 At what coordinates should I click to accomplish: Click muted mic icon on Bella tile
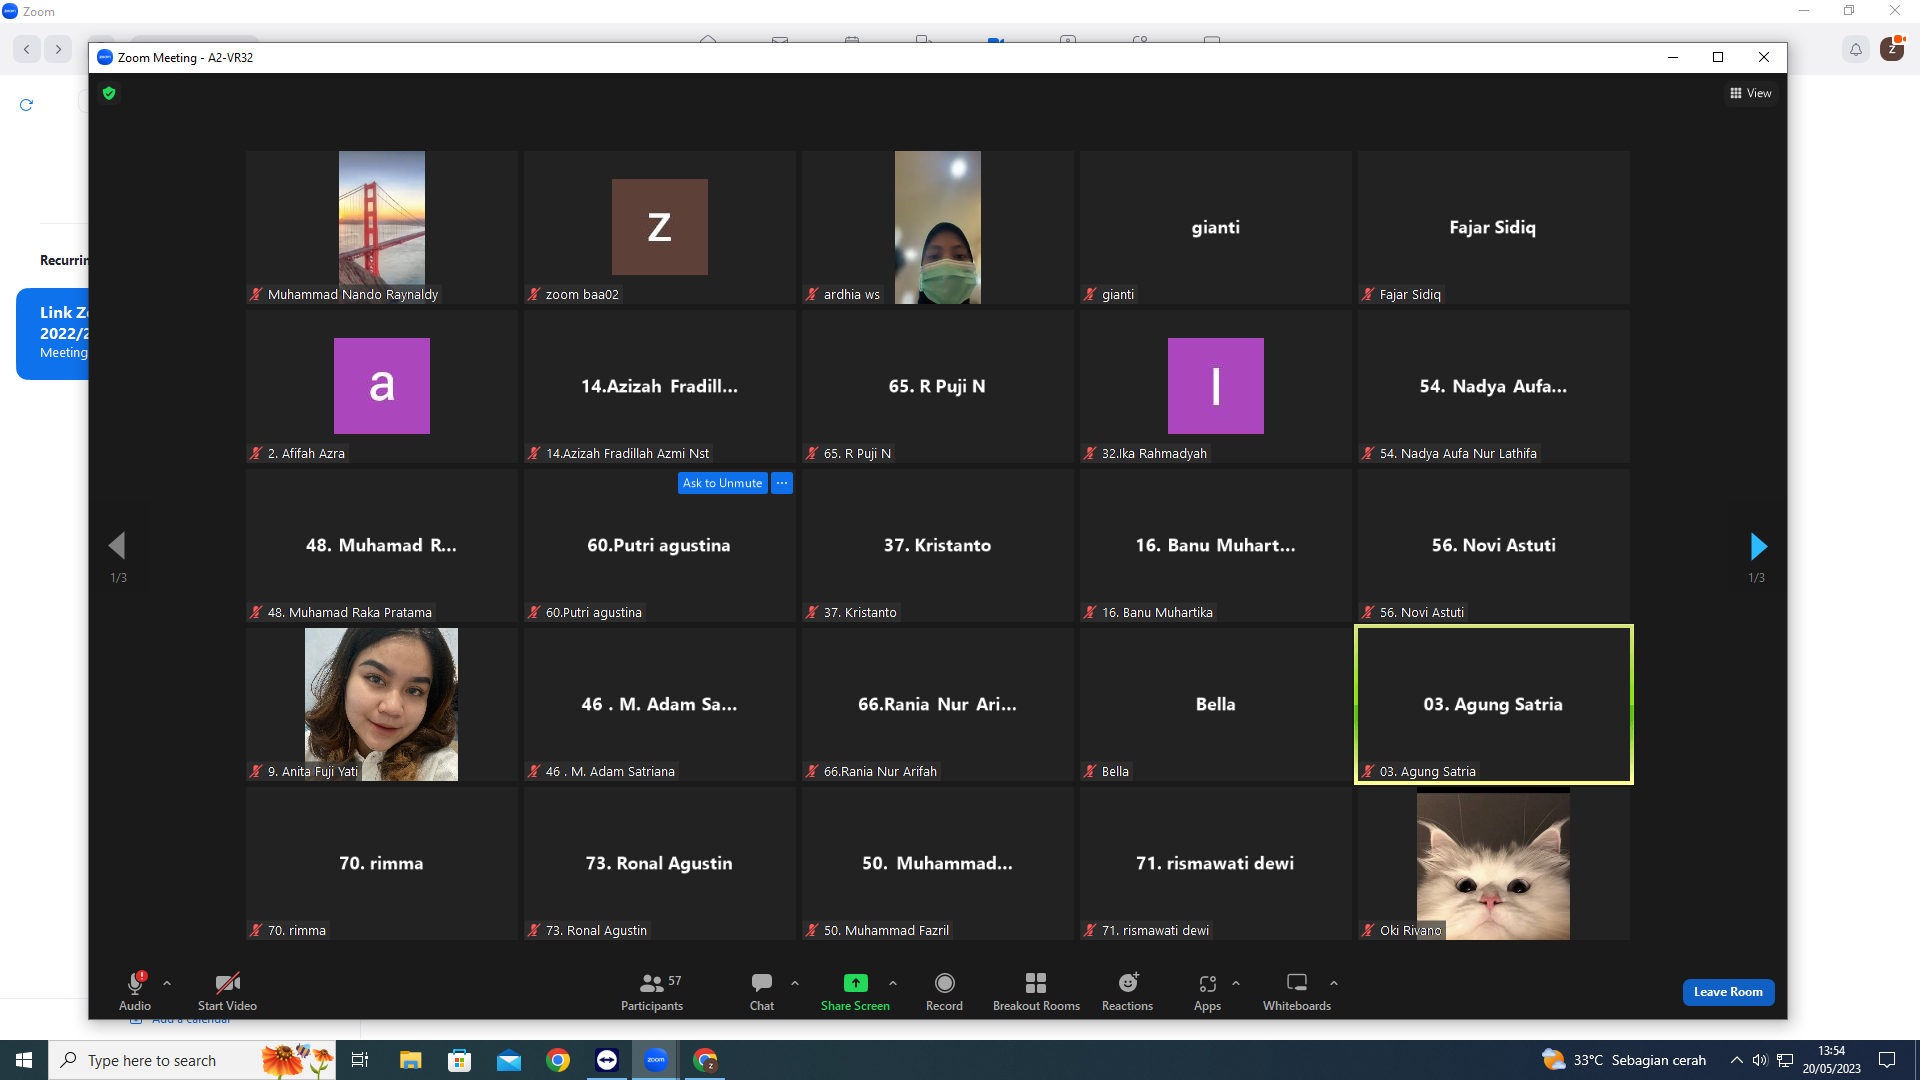pyautogui.click(x=1090, y=771)
